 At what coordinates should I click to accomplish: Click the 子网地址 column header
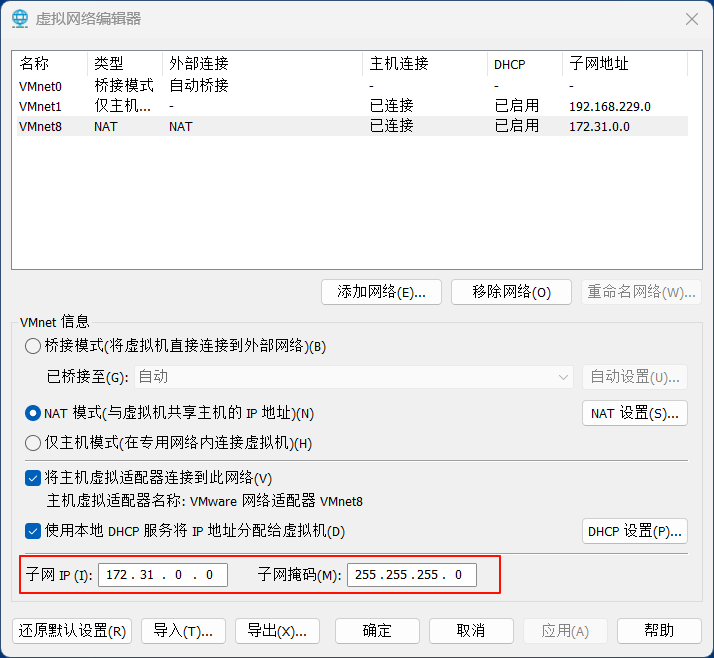(625, 63)
